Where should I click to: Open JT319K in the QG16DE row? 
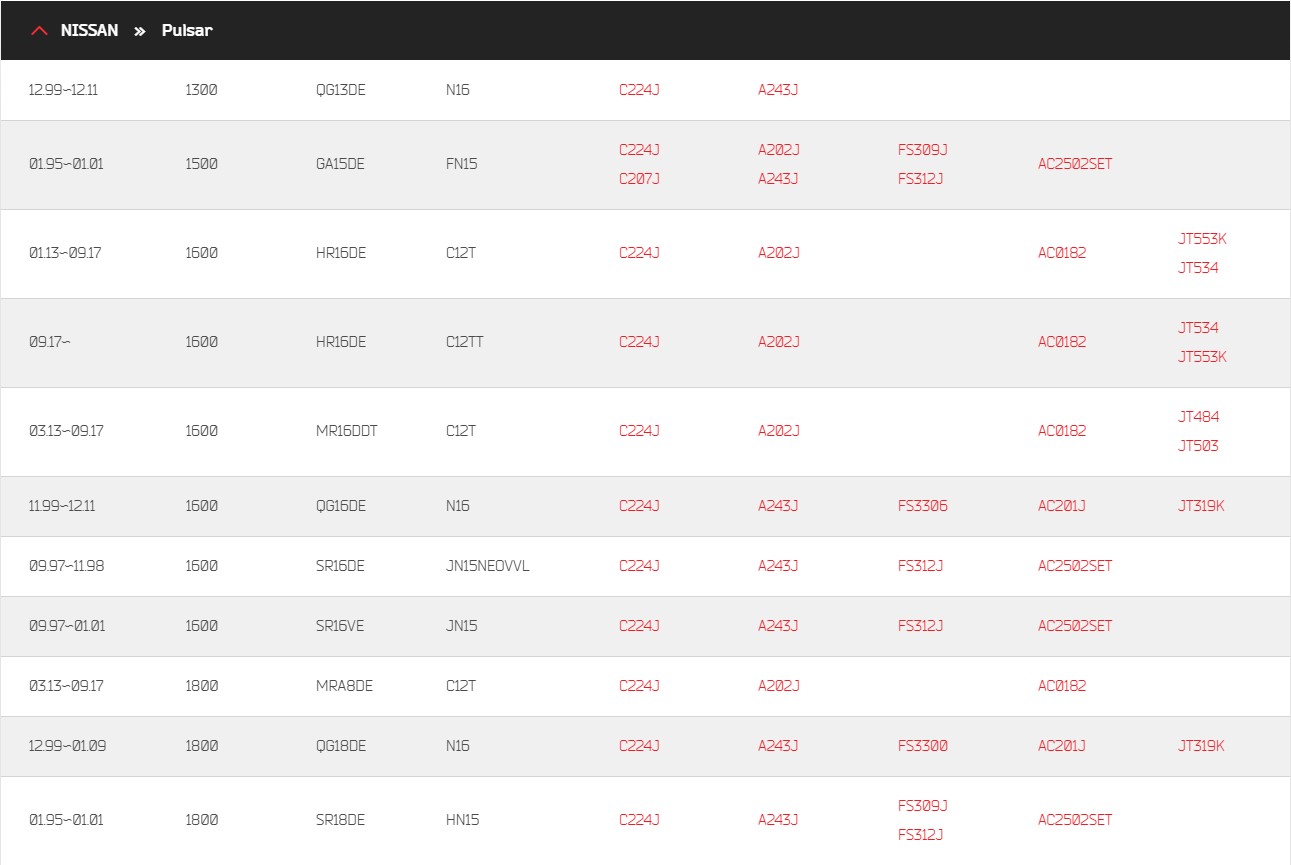(1201, 506)
